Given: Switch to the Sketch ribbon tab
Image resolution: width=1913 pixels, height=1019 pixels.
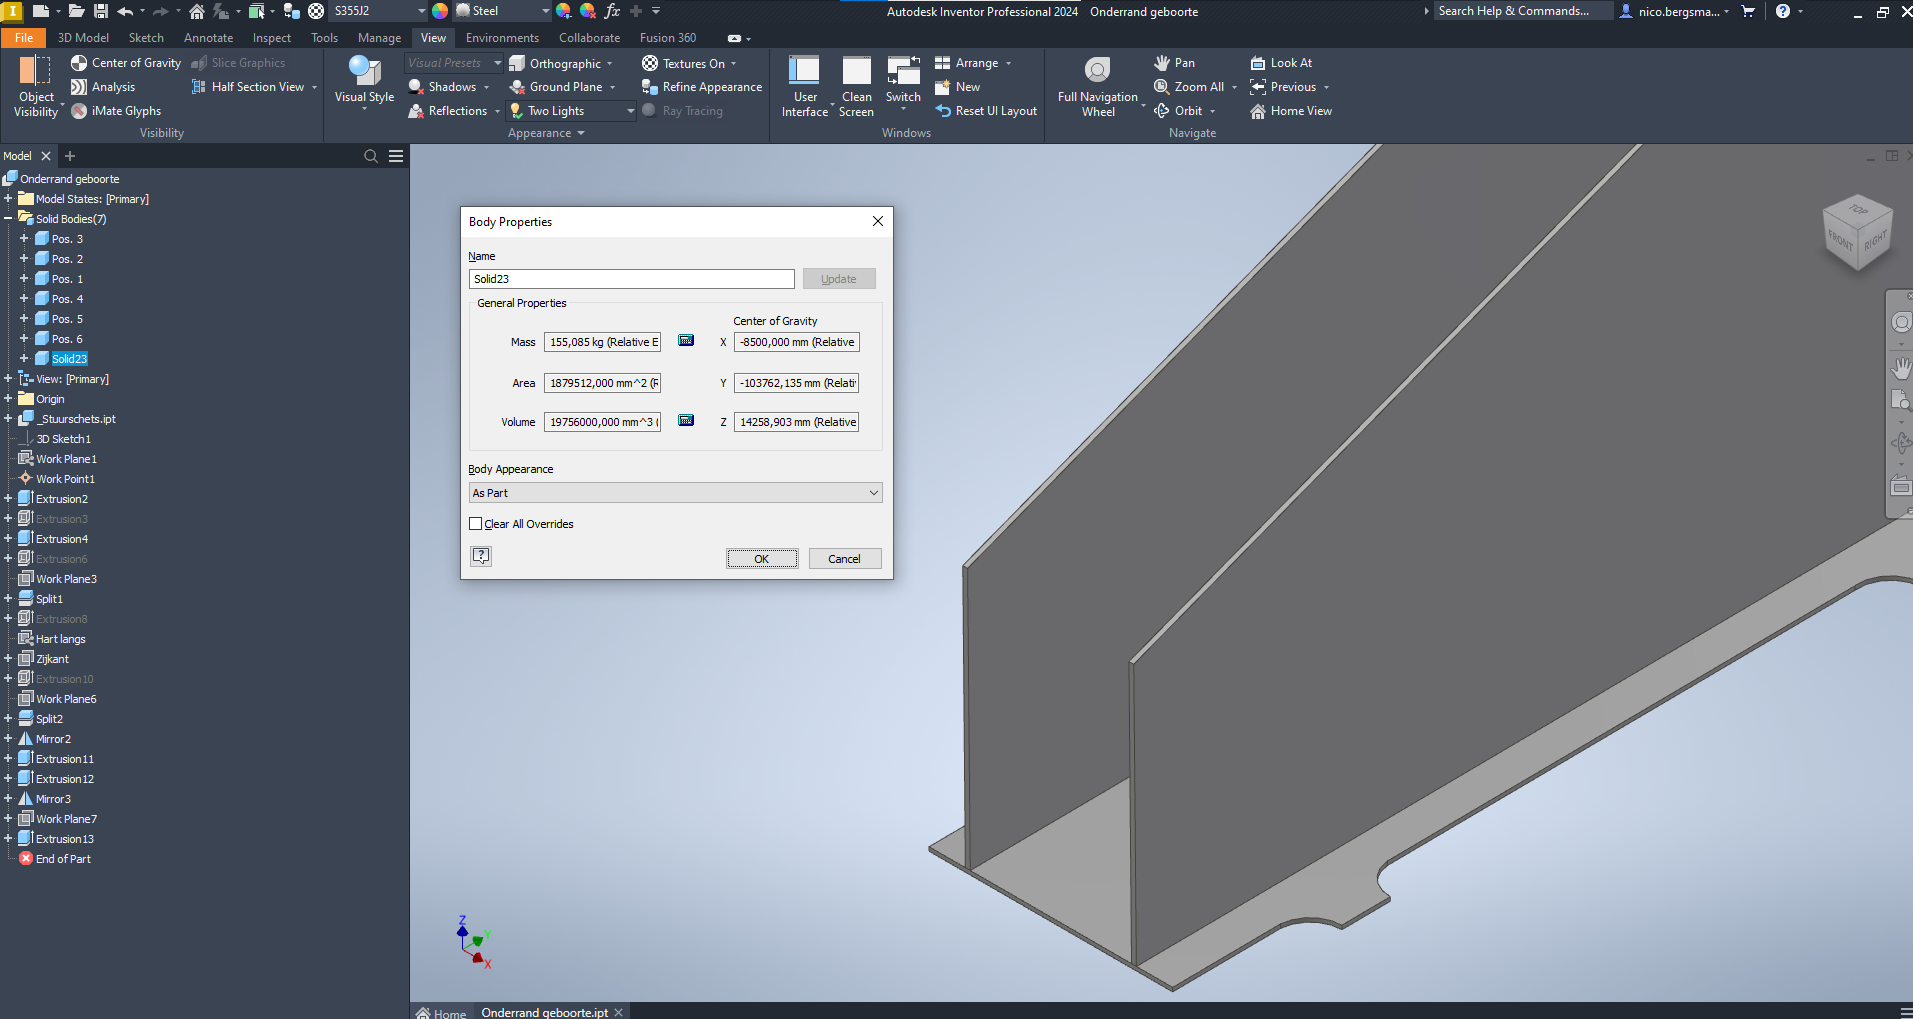Looking at the screenshot, I should point(146,37).
